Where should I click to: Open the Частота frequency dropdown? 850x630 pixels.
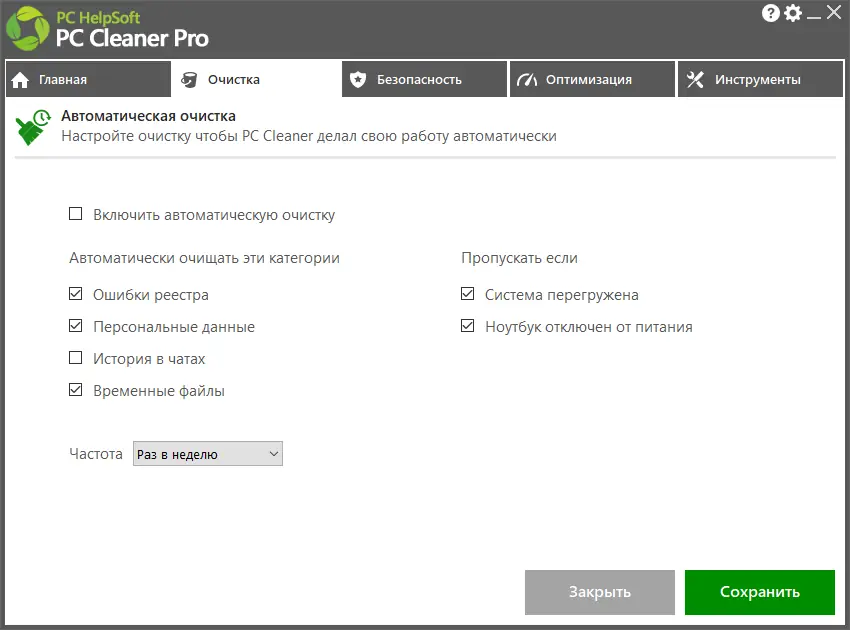(208, 454)
